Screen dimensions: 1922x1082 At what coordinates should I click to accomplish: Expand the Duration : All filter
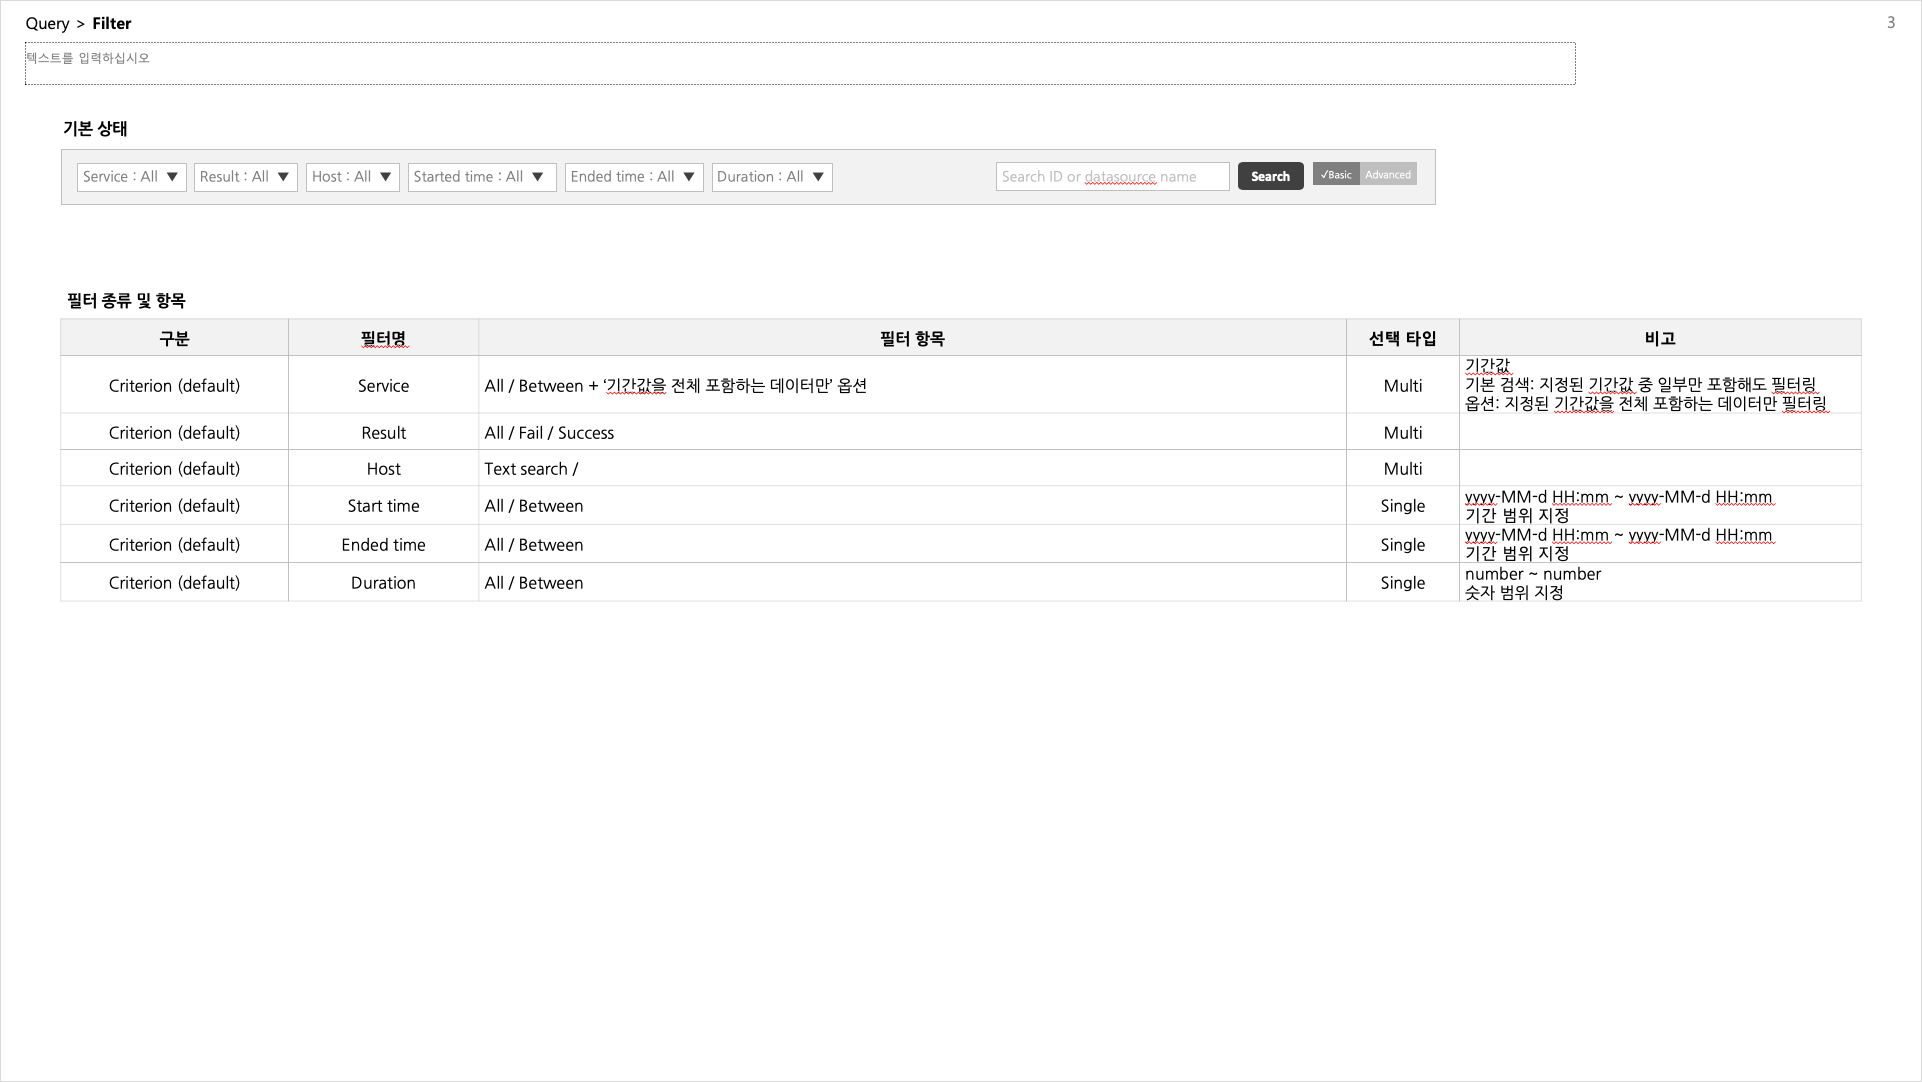click(772, 177)
